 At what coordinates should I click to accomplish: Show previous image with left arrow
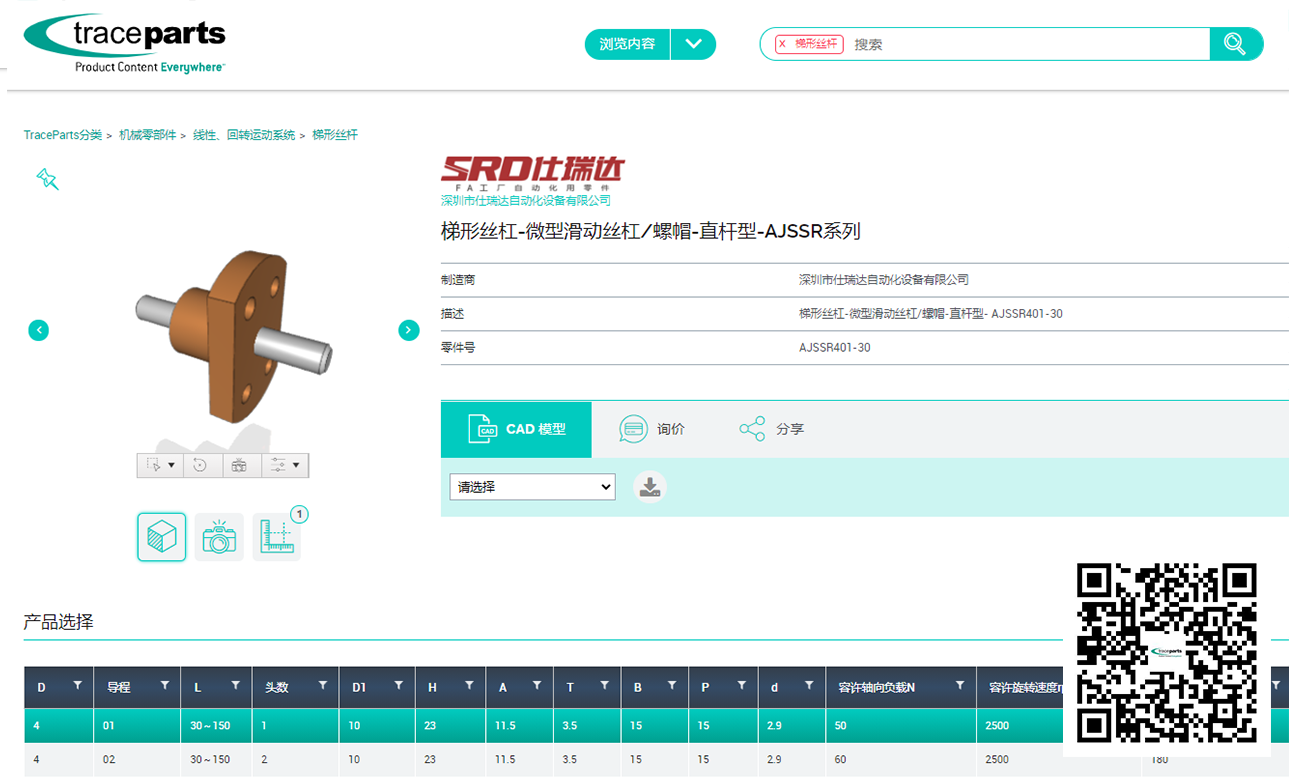(38, 330)
